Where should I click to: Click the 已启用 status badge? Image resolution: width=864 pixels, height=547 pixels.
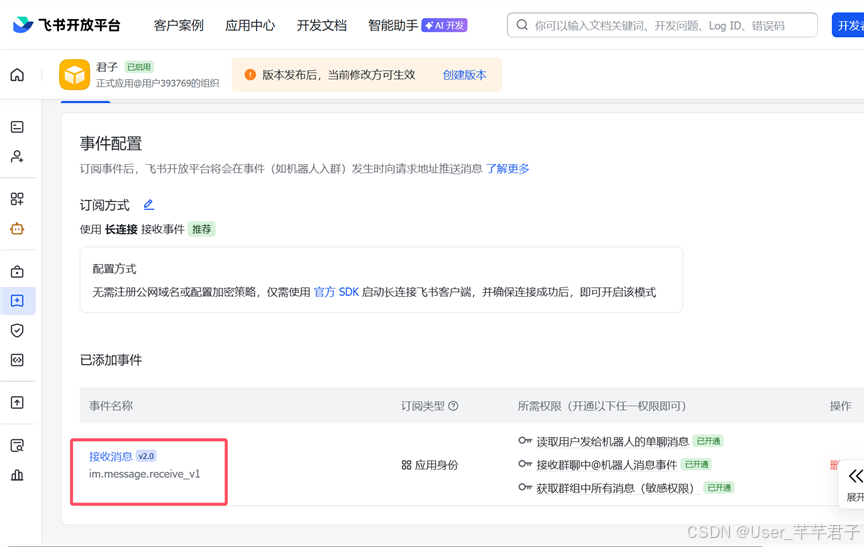click(139, 67)
